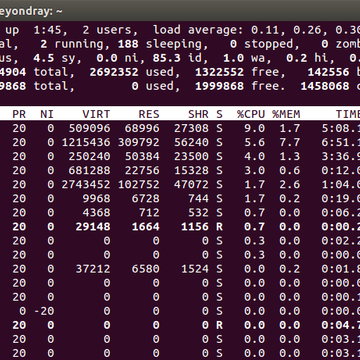The height and width of the screenshot is (360, 360).
Task: Click the bold 29148 running process row
Action: (x=180, y=227)
